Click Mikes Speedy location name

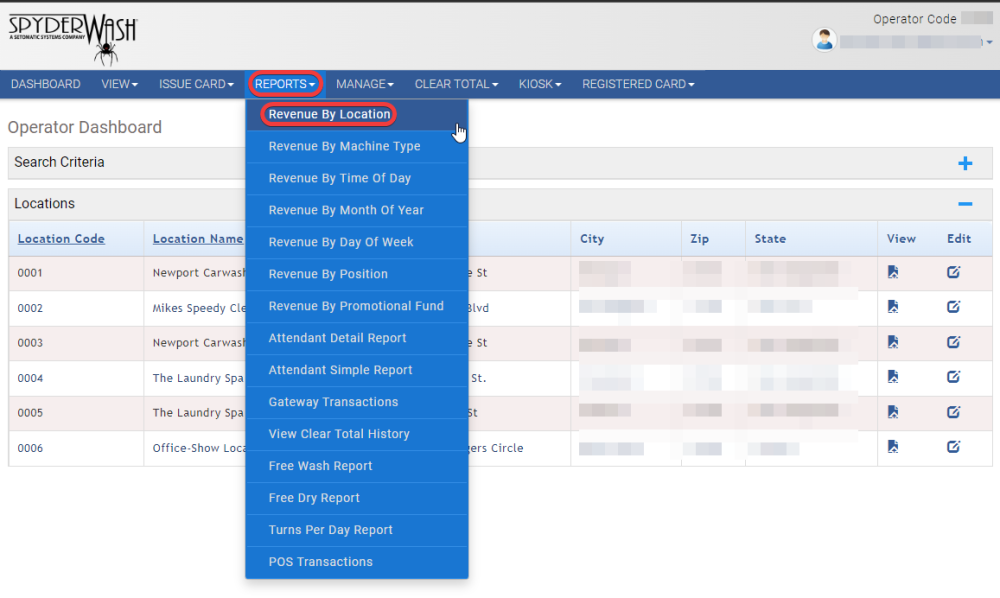[x=199, y=308]
